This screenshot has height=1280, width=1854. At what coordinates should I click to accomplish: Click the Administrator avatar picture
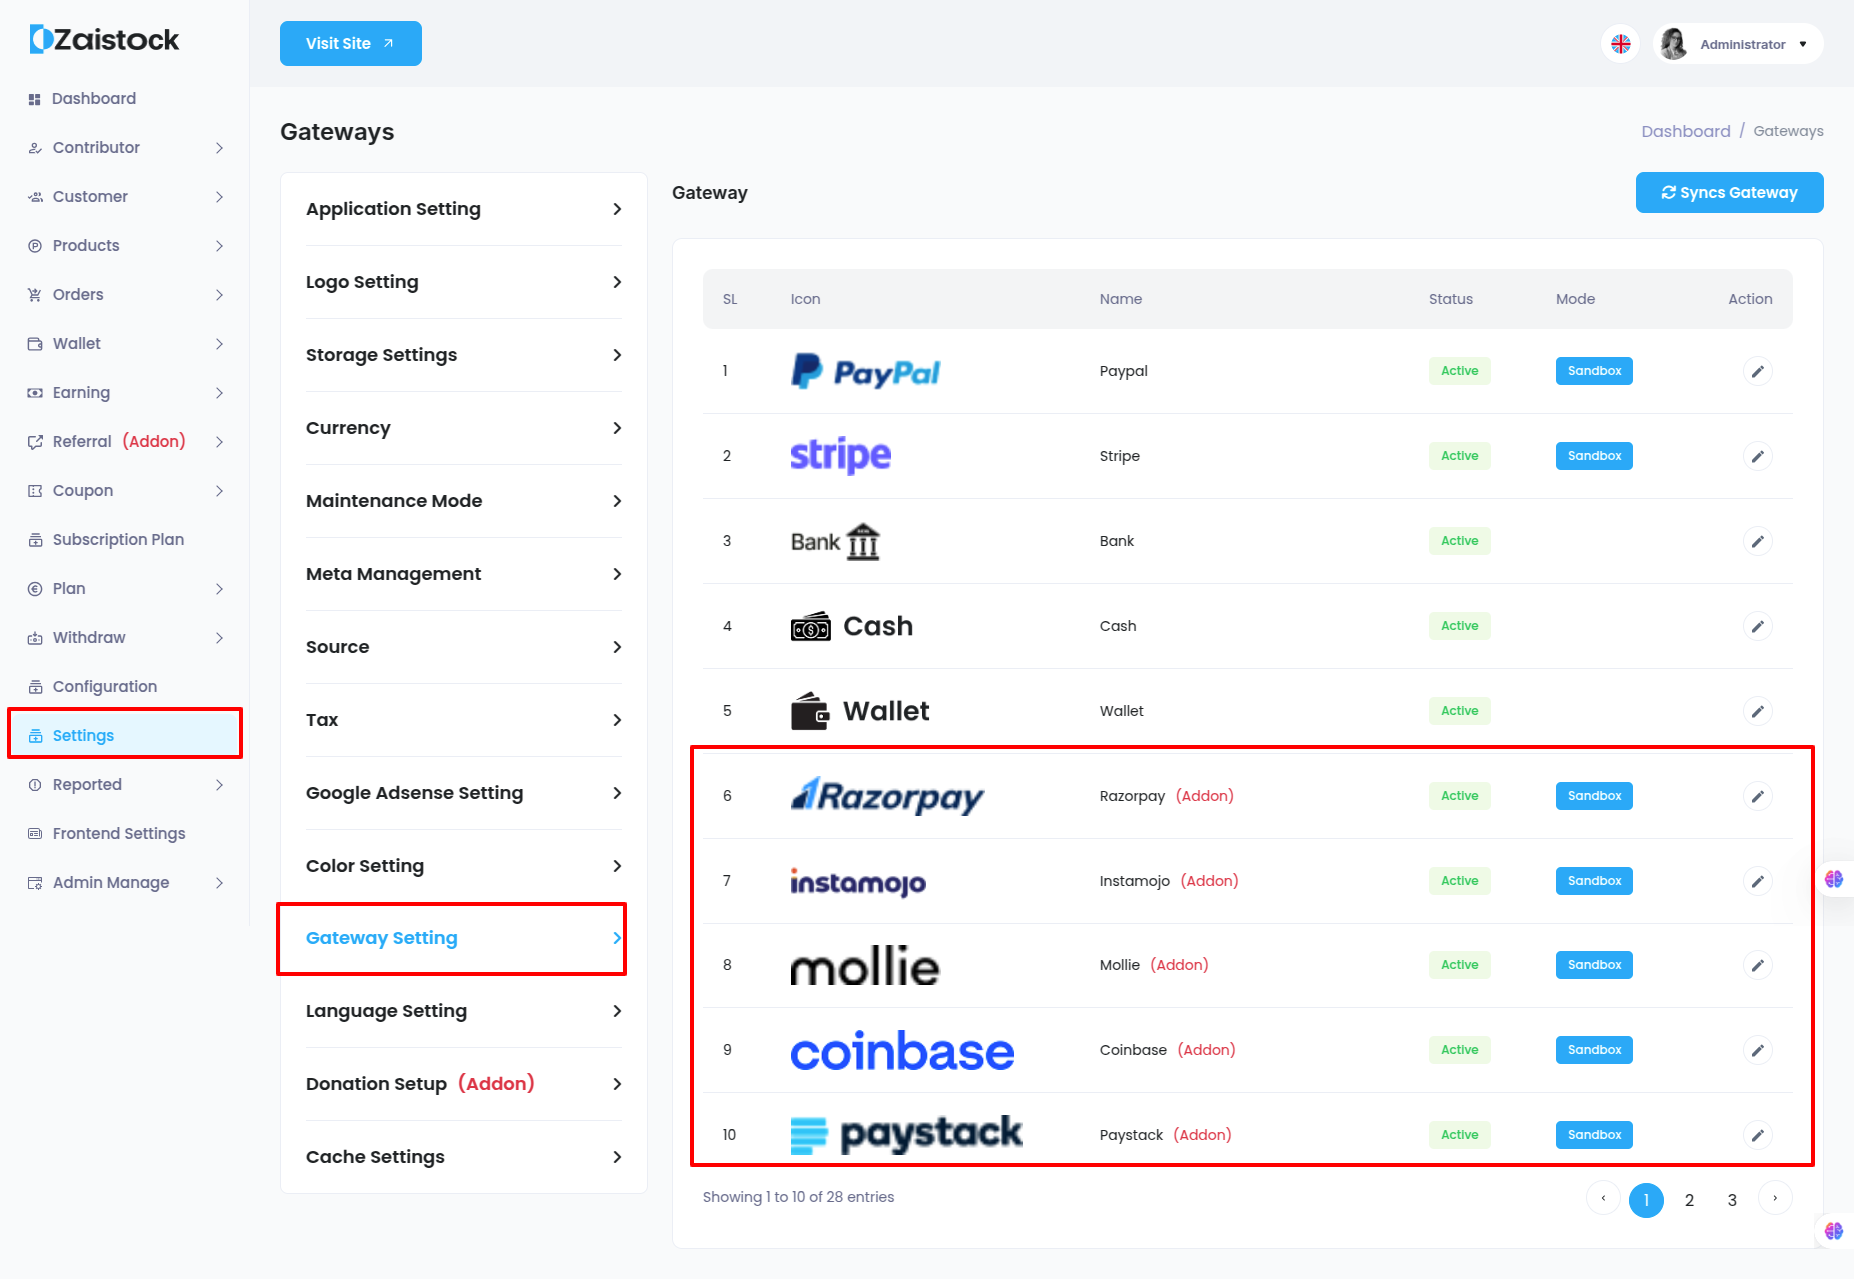[1673, 44]
